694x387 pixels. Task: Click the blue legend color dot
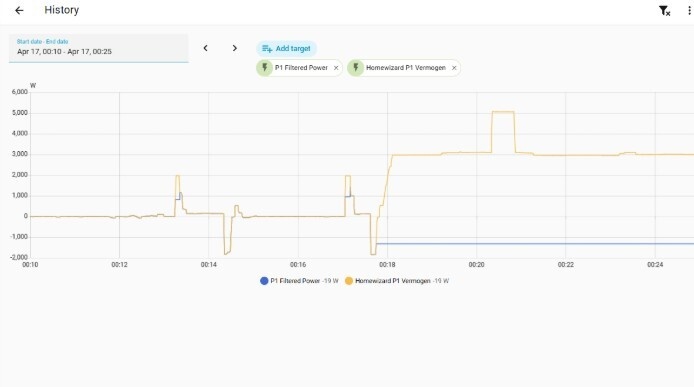(x=264, y=281)
